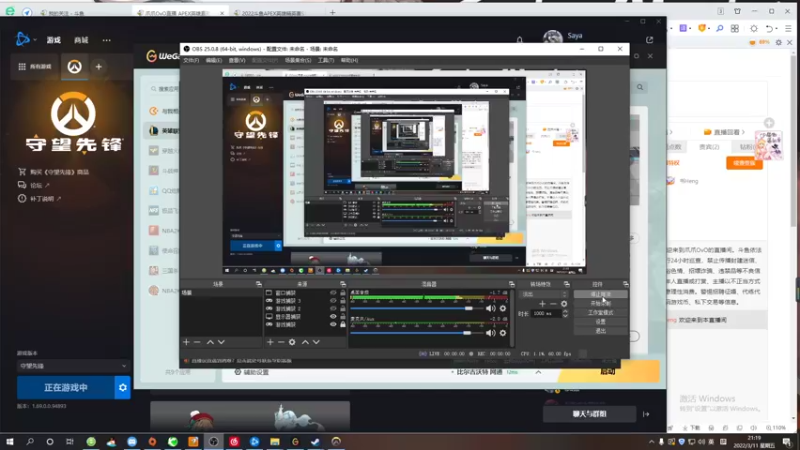Viewport: 800px width, 450px height.
Task: Collapse Battle.net friends panel arrow icon
Action: click(646, 414)
